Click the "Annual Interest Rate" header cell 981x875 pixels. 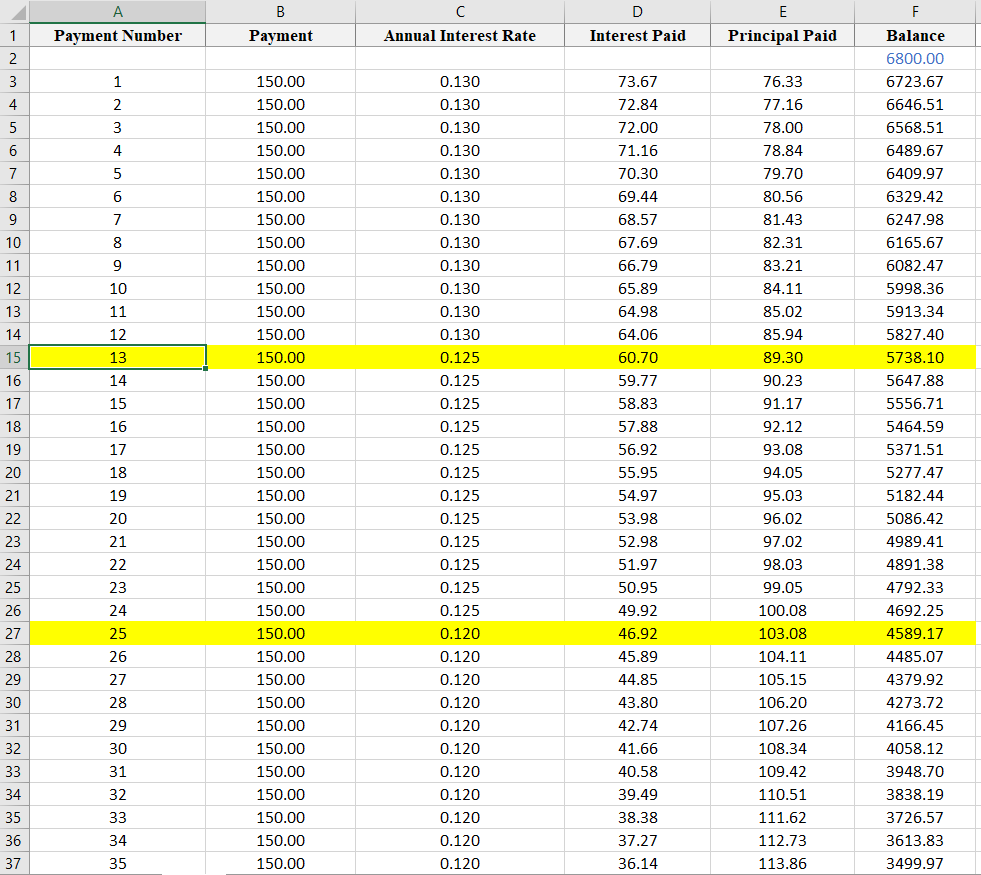(460, 35)
